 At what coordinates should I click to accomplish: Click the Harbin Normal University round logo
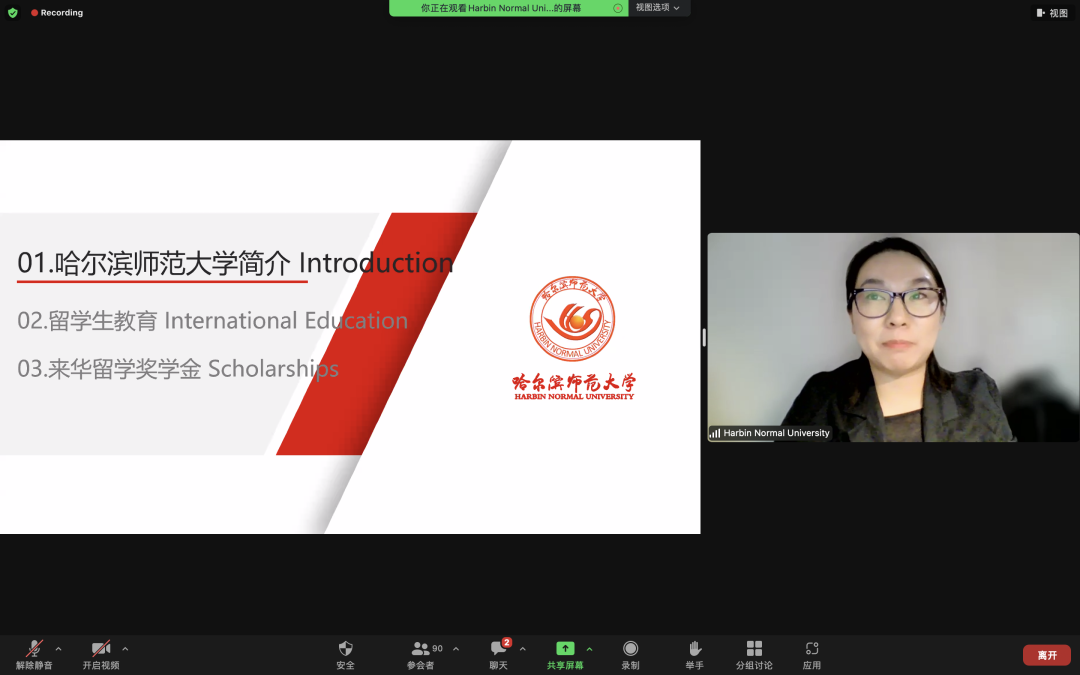click(x=572, y=319)
